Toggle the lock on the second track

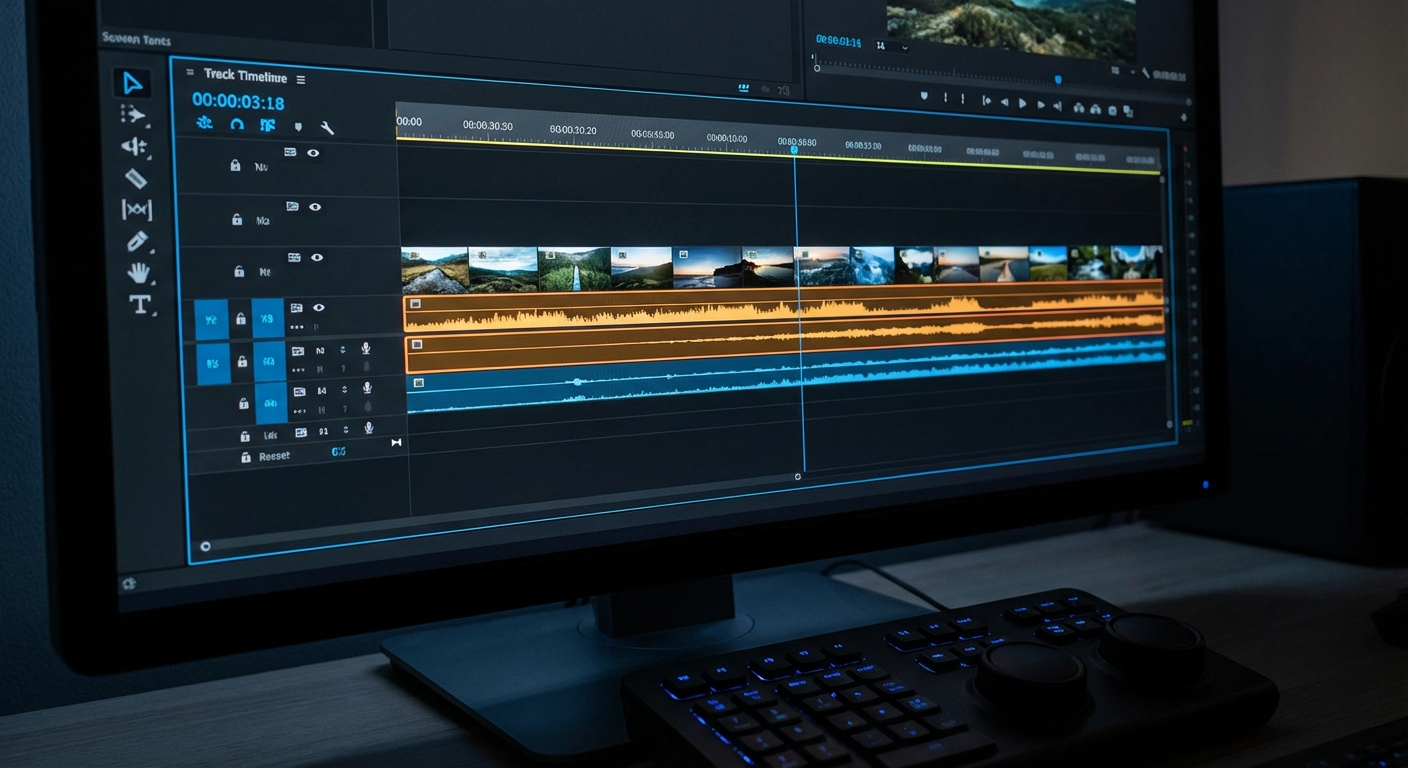point(236,219)
